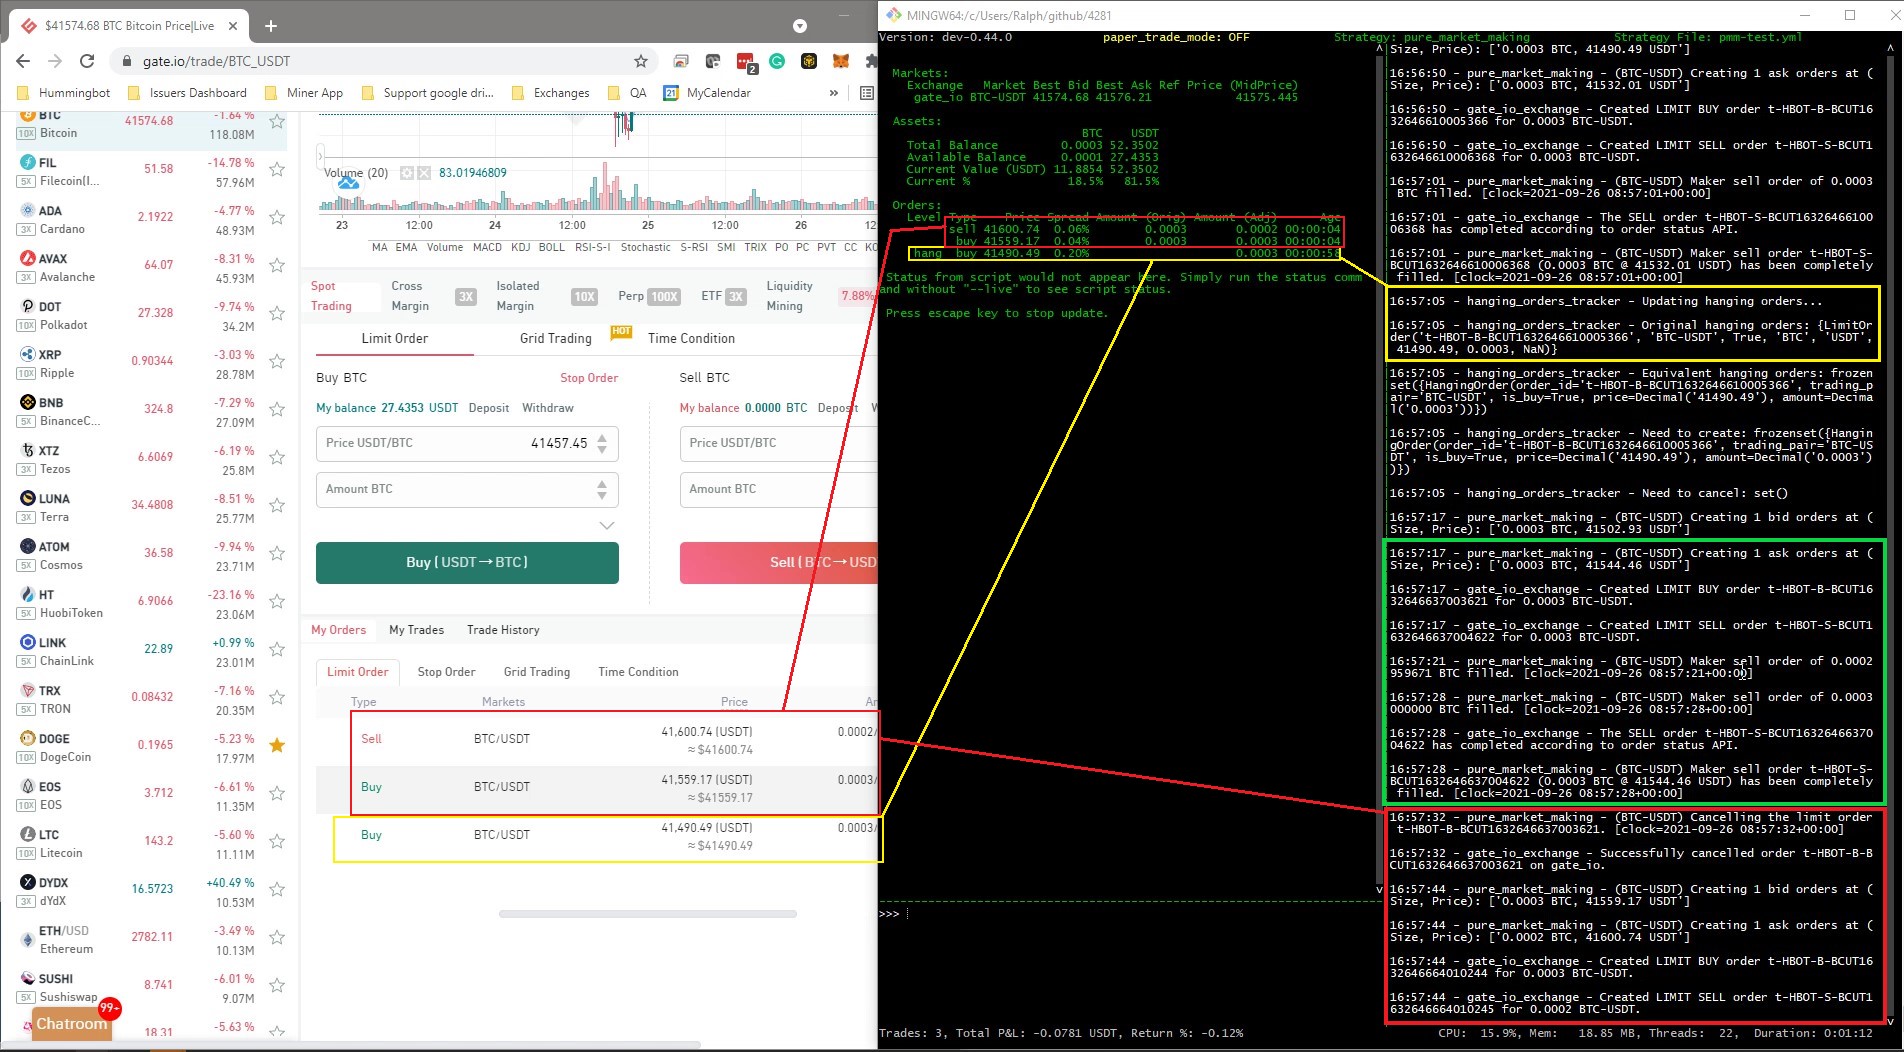
Task: Toggle the favorite star on the Cardano row
Action: pyautogui.click(x=277, y=218)
